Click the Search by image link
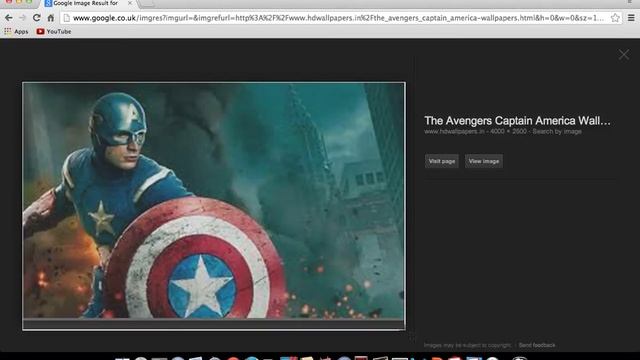Image resolution: width=640 pixels, height=360 pixels. tap(557, 131)
